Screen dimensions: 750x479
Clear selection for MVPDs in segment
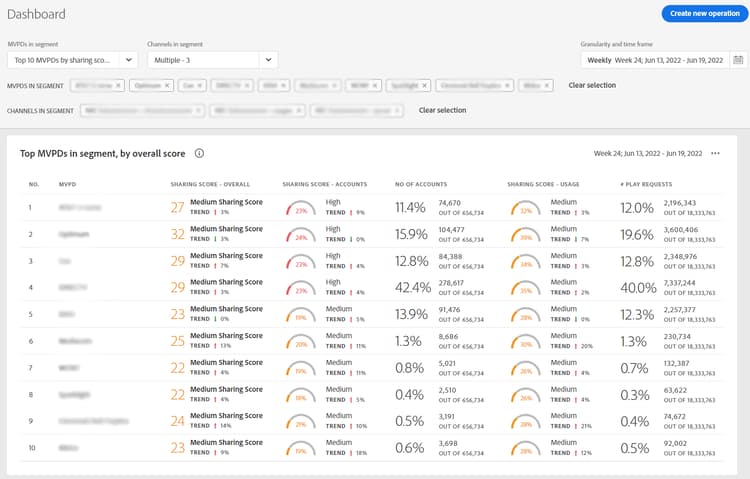point(592,86)
